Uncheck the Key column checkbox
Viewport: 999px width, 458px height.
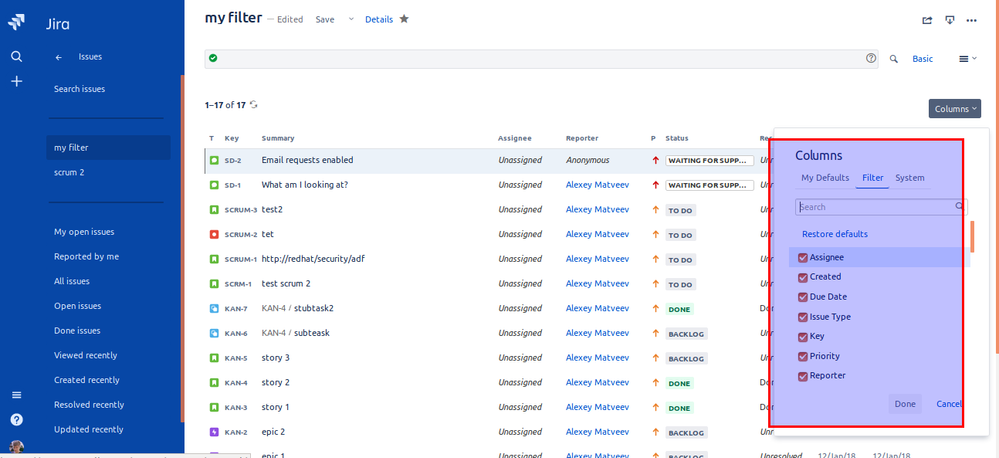(803, 337)
